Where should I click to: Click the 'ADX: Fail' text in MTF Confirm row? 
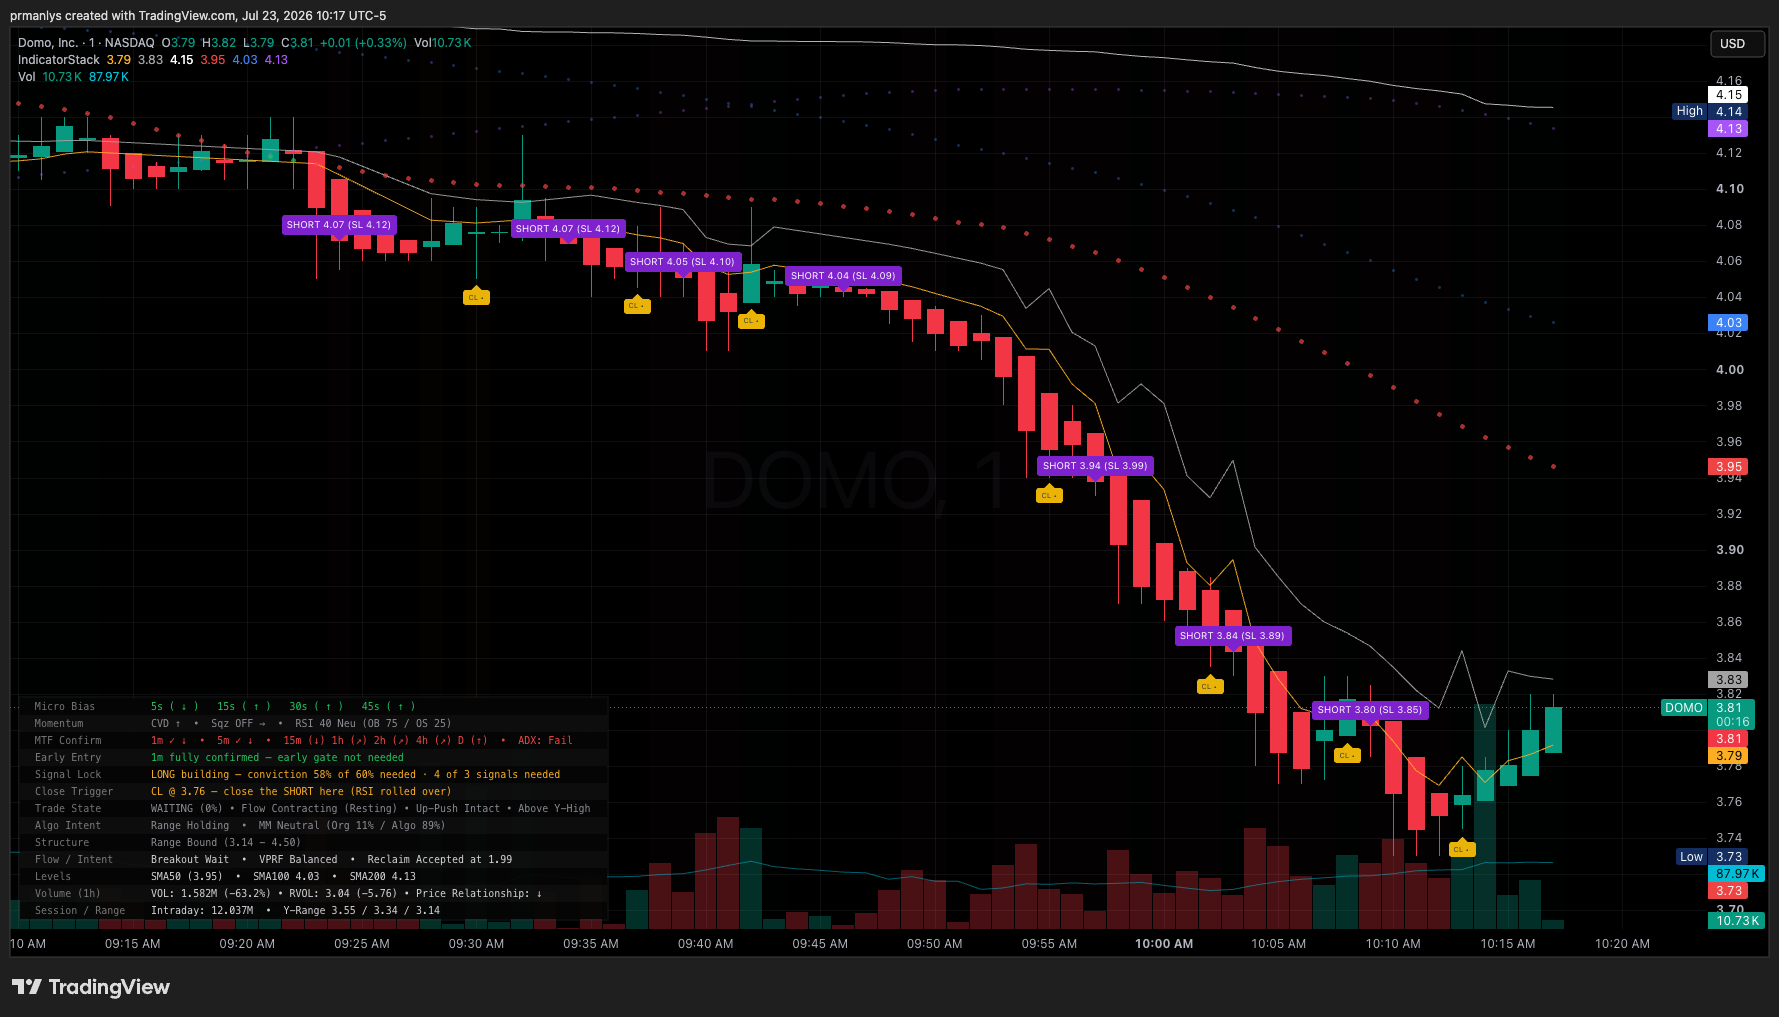tap(545, 741)
